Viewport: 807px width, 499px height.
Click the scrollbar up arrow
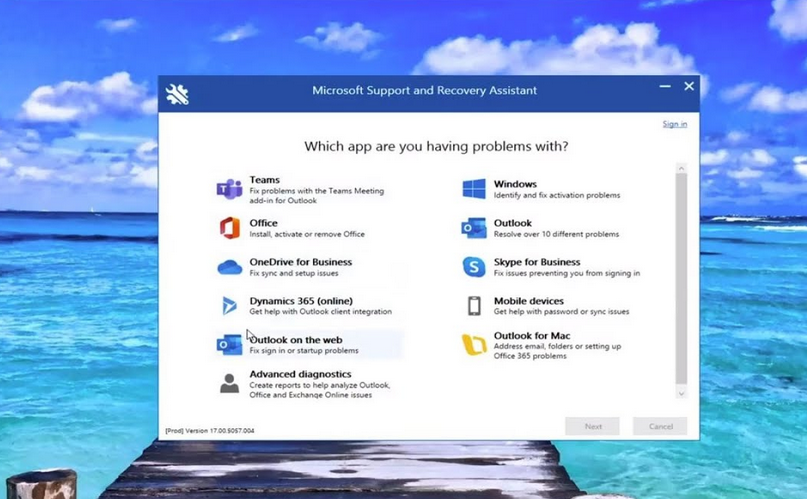tap(681, 169)
